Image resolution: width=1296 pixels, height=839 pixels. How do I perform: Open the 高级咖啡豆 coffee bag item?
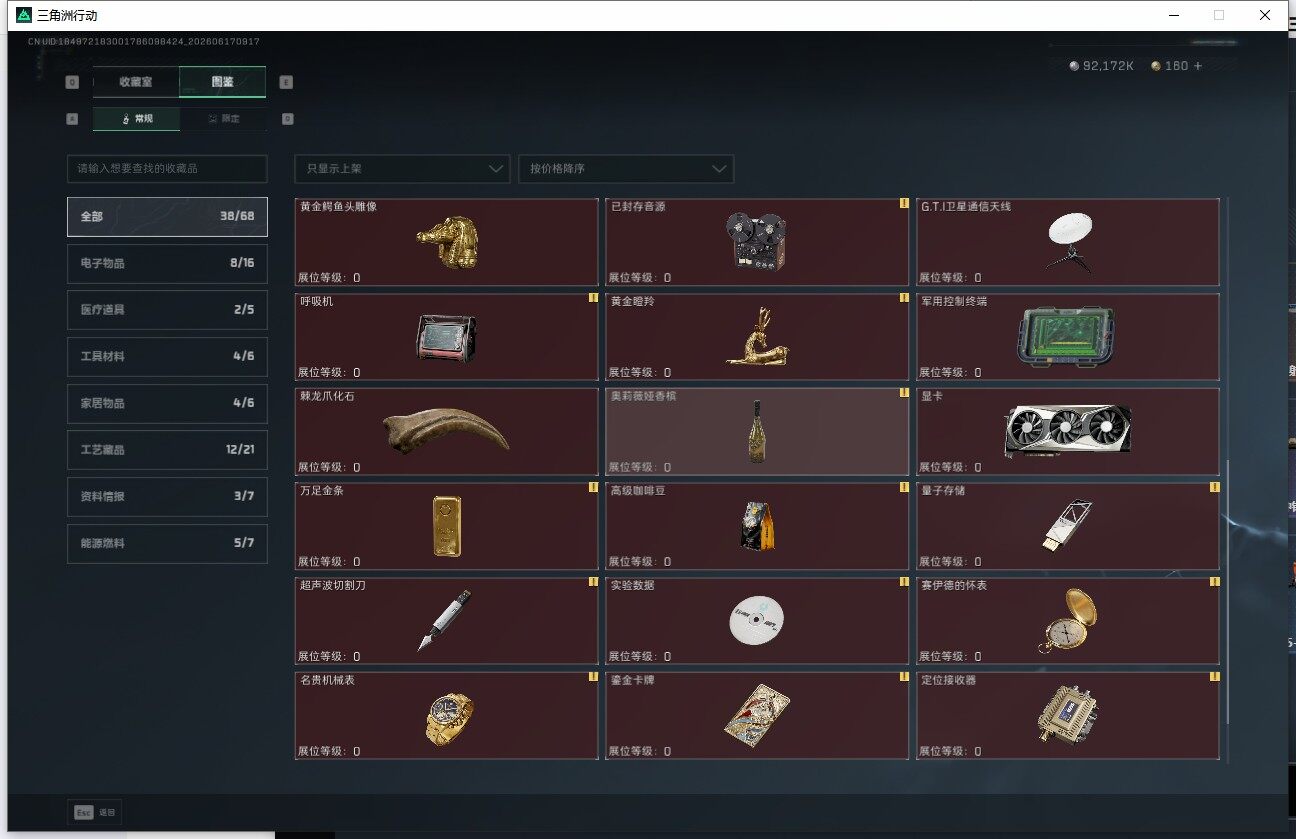[x=757, y=526]
